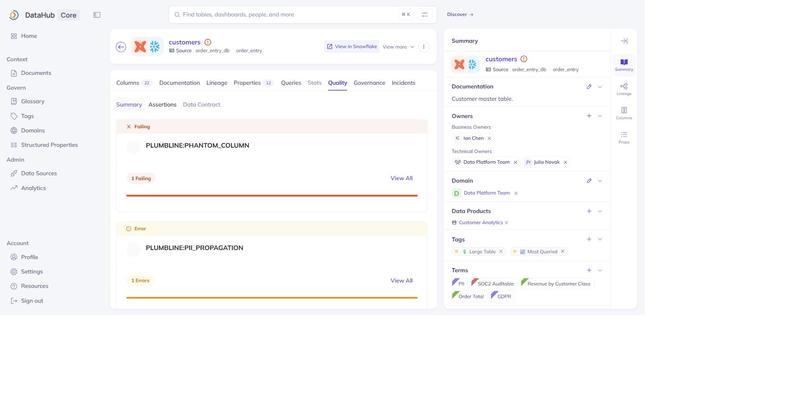Collapse the Documentation section

point(600,87)
